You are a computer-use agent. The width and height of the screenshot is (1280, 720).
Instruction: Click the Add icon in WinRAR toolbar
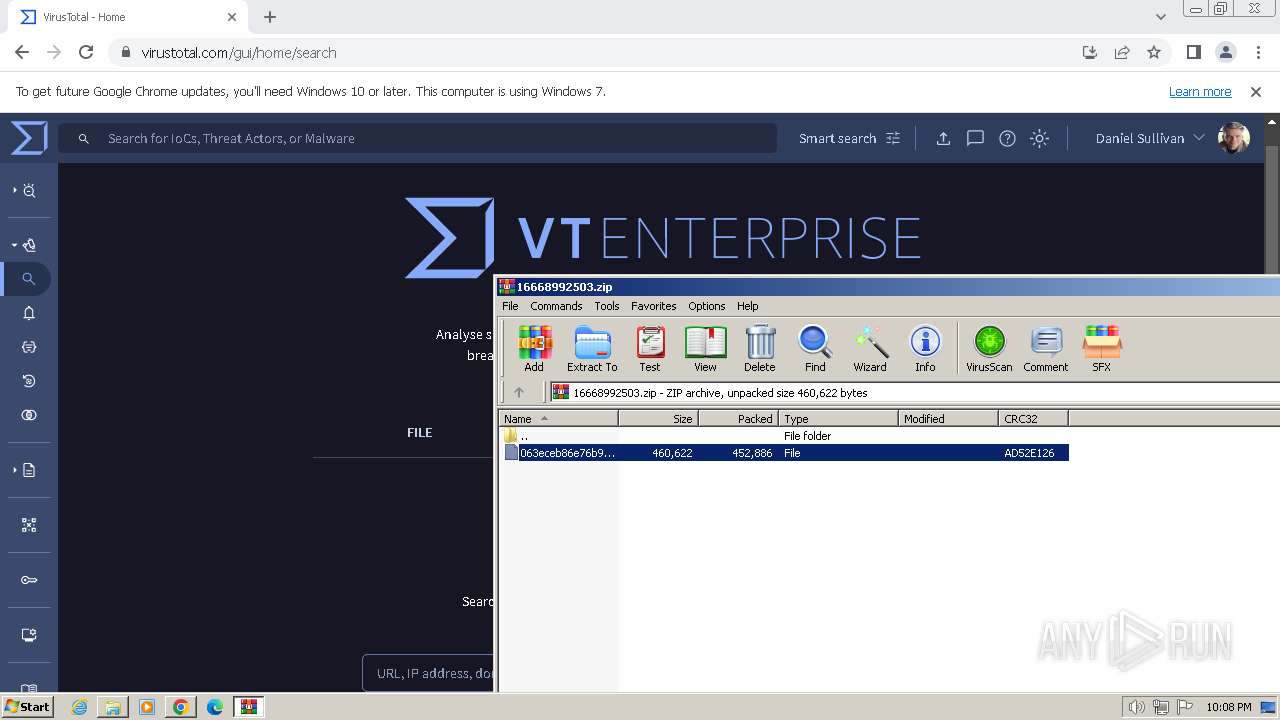point(534,349)
